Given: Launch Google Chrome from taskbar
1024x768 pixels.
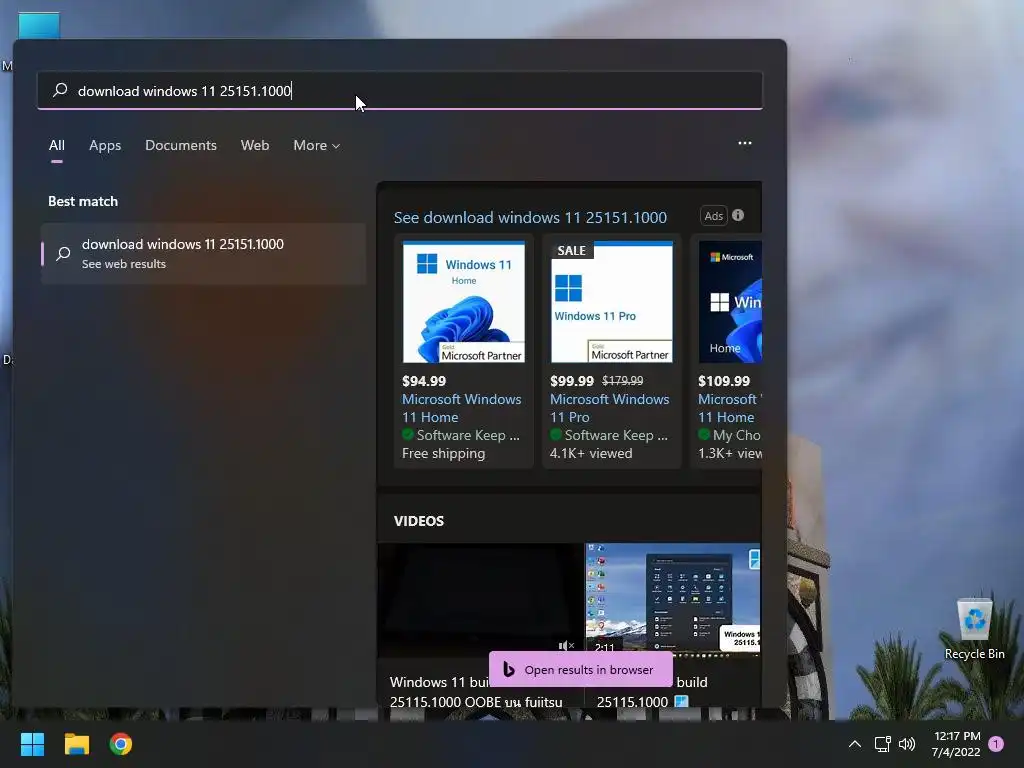Looking at the screenshot, I should click(x=121, y=744).
